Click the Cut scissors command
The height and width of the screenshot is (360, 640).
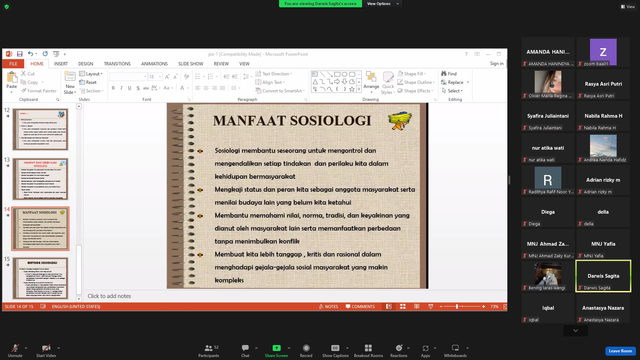coord(28,73)
